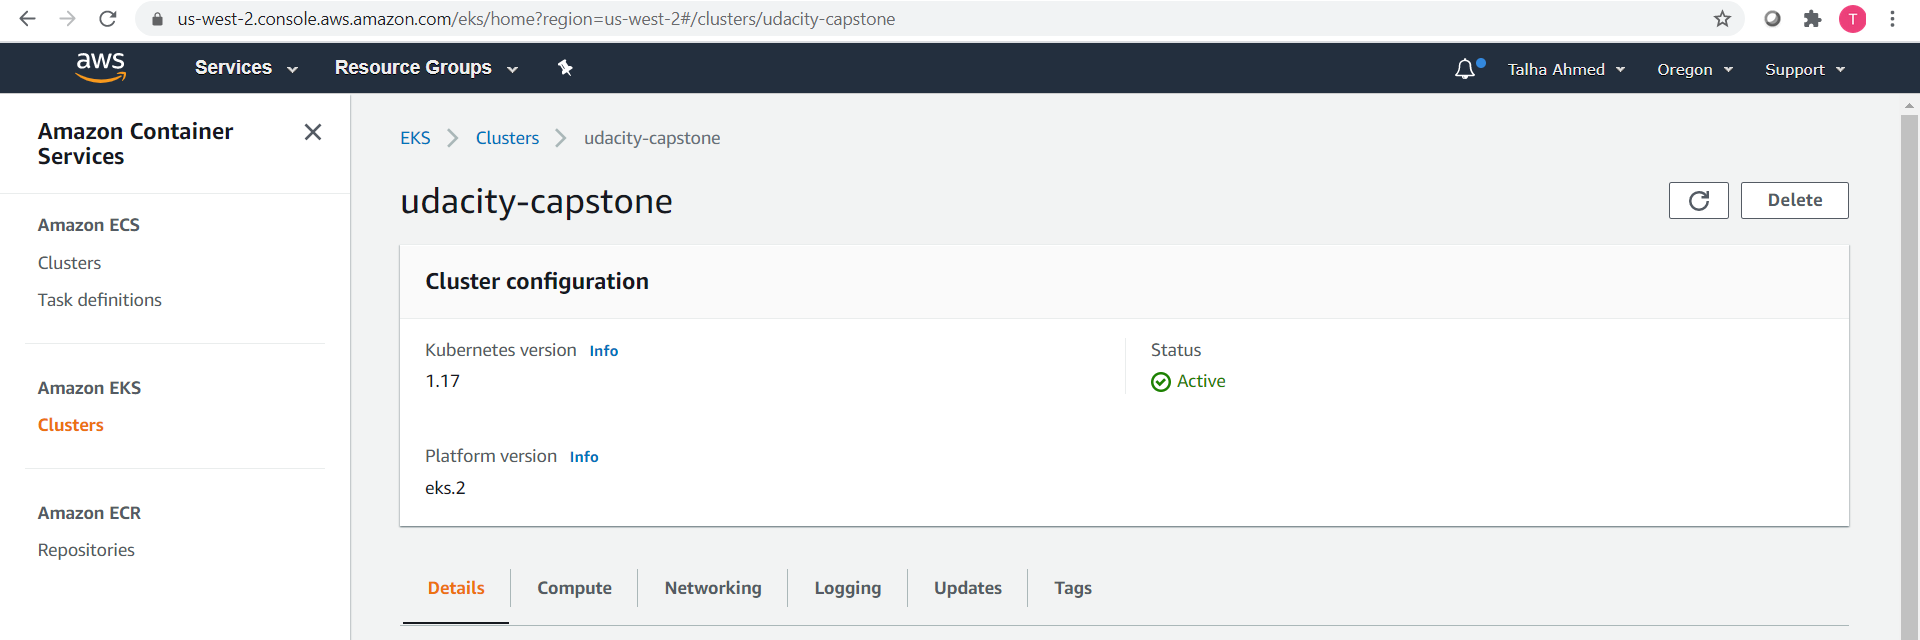Click the Delete cluster button

[x=1794, y=200]
